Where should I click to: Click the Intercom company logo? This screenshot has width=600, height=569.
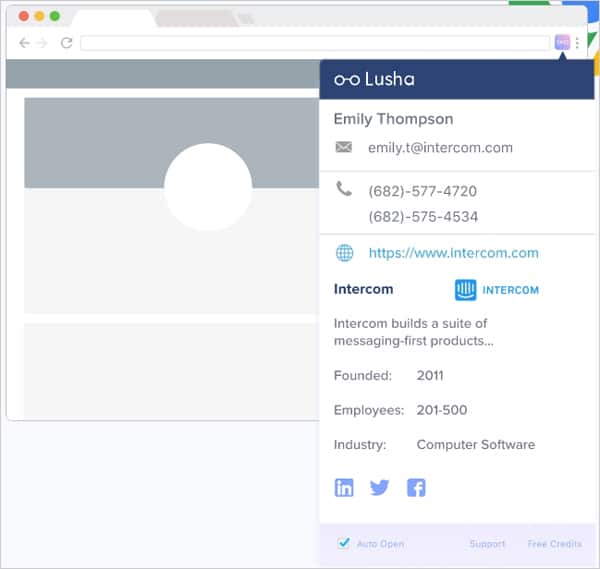tap(496, 290)
